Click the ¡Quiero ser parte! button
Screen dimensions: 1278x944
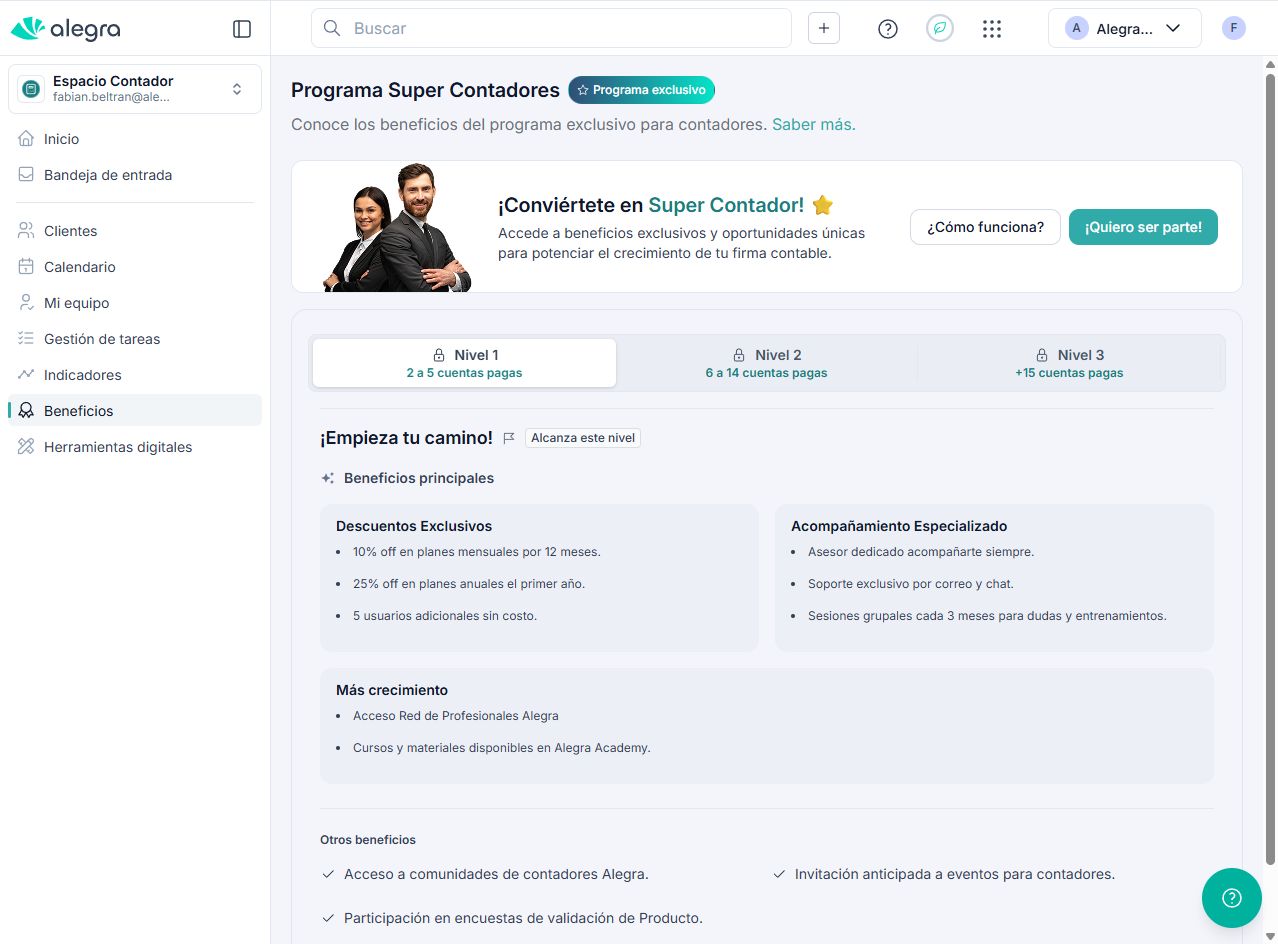click(1142, 227)
